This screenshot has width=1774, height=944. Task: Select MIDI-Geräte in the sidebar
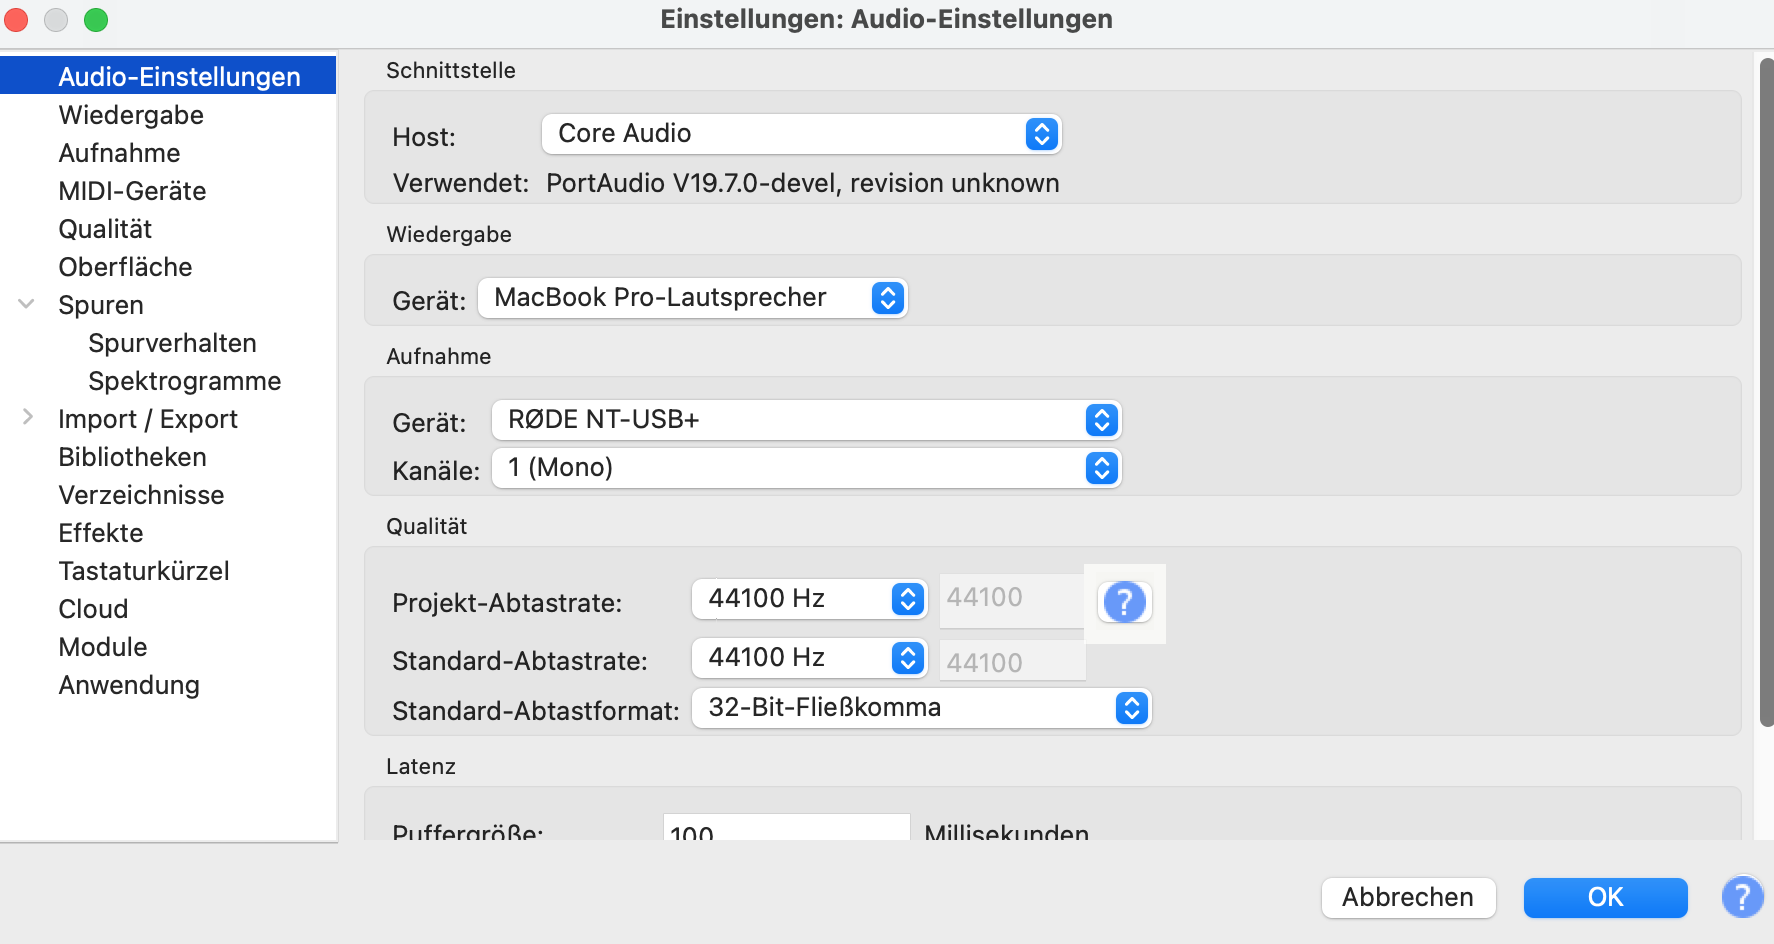coord(132,191)
